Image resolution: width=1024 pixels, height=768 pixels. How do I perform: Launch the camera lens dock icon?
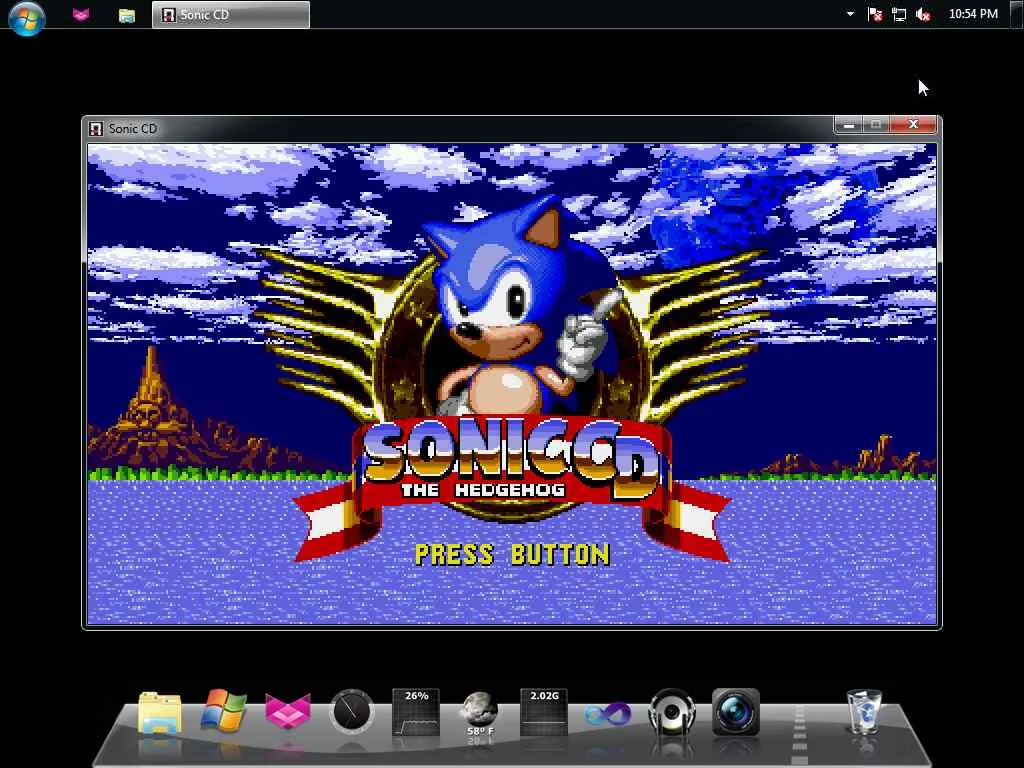click(x=736, y=712)
